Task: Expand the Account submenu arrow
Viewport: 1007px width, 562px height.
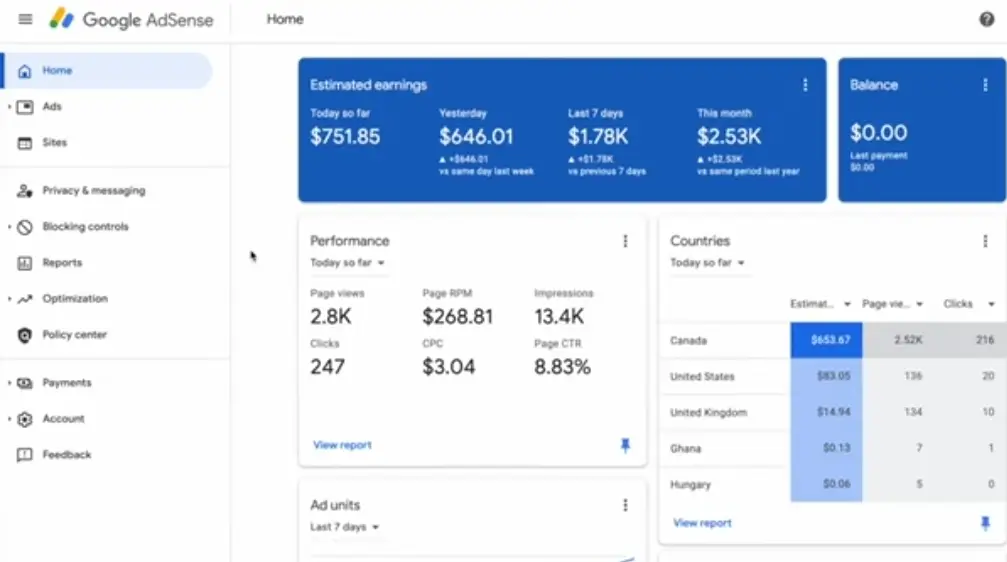Action: [9, 419]
